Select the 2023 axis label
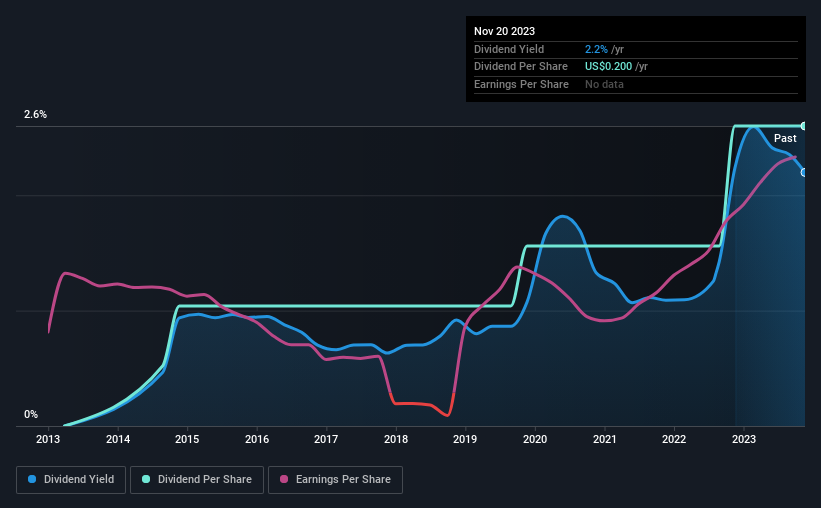 tap(744, 439)
